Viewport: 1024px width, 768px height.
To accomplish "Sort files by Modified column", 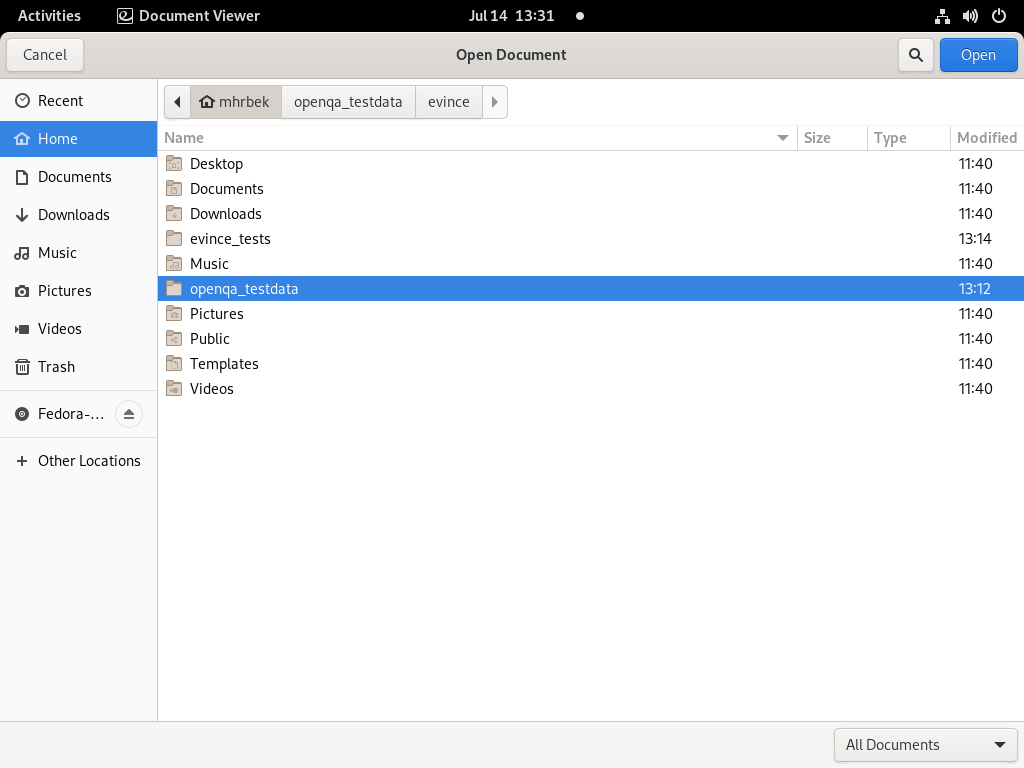I will [x=987, y=138].
